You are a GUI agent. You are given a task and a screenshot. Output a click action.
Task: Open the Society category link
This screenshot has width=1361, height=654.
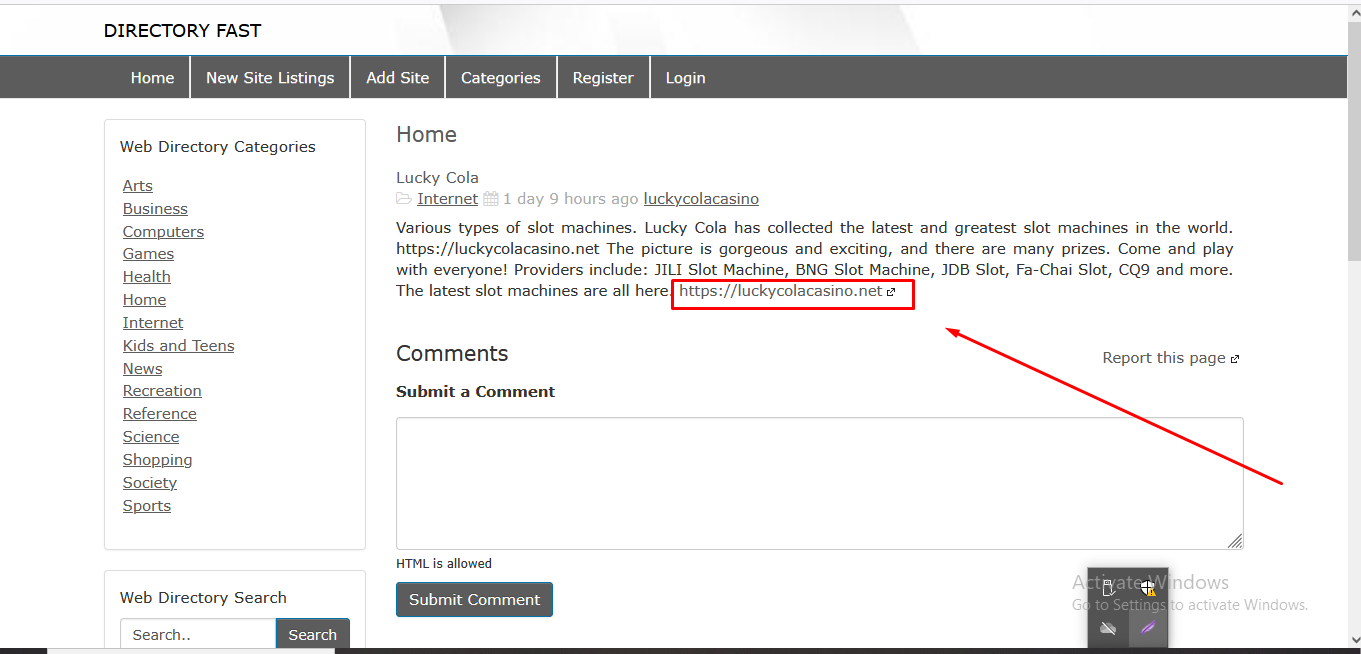[150, 483]
